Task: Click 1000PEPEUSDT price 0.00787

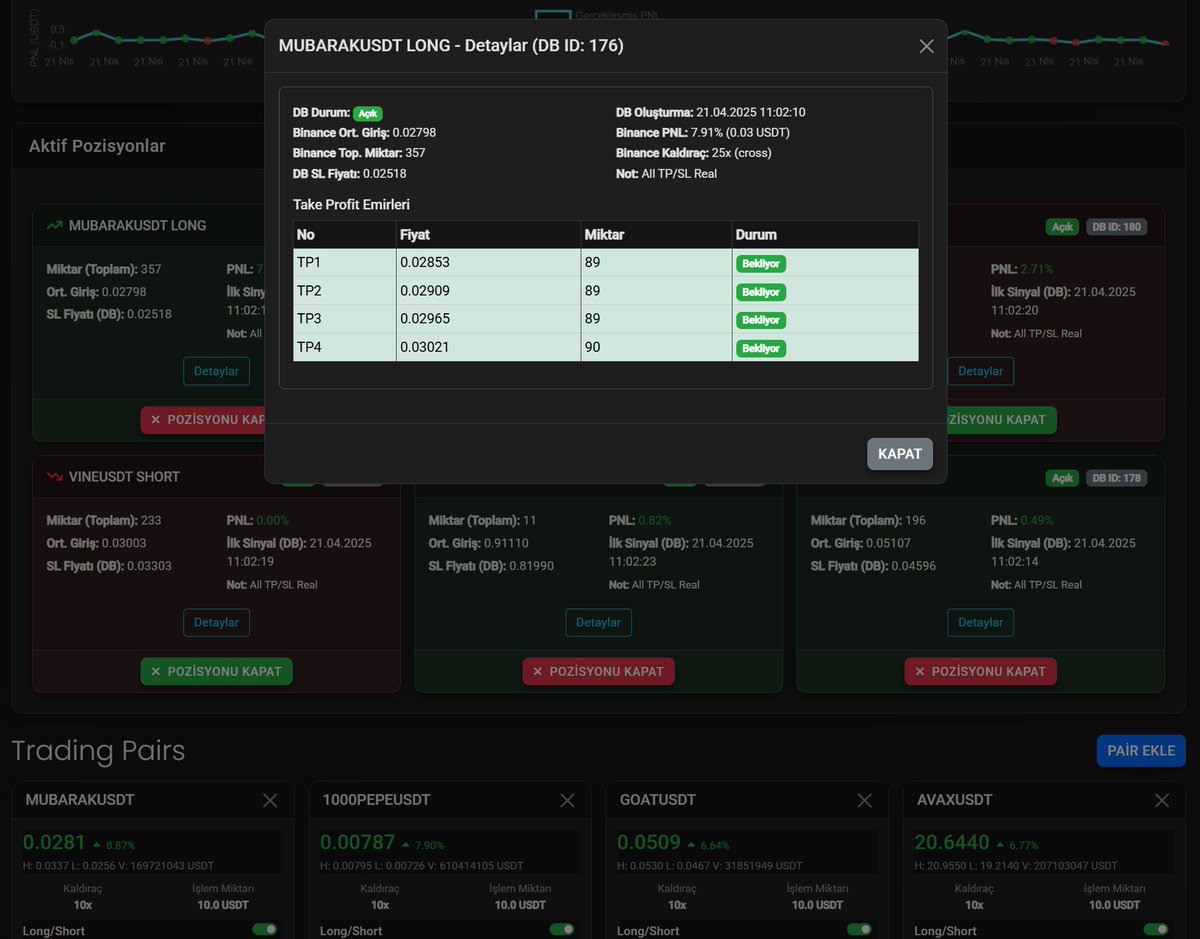Action: click(358, 843)
